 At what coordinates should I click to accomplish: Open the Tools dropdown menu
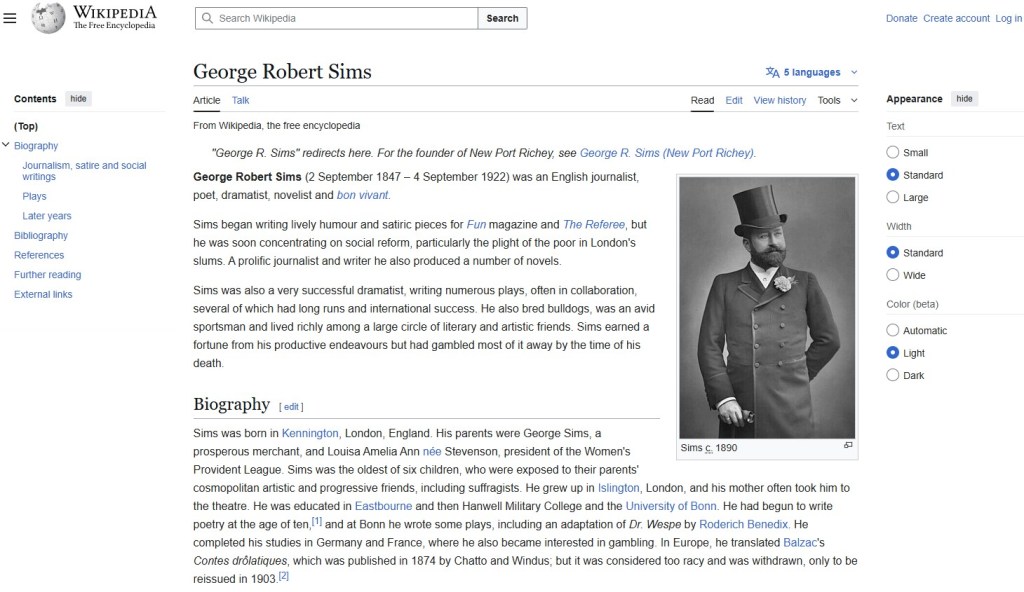coord(837,100)
